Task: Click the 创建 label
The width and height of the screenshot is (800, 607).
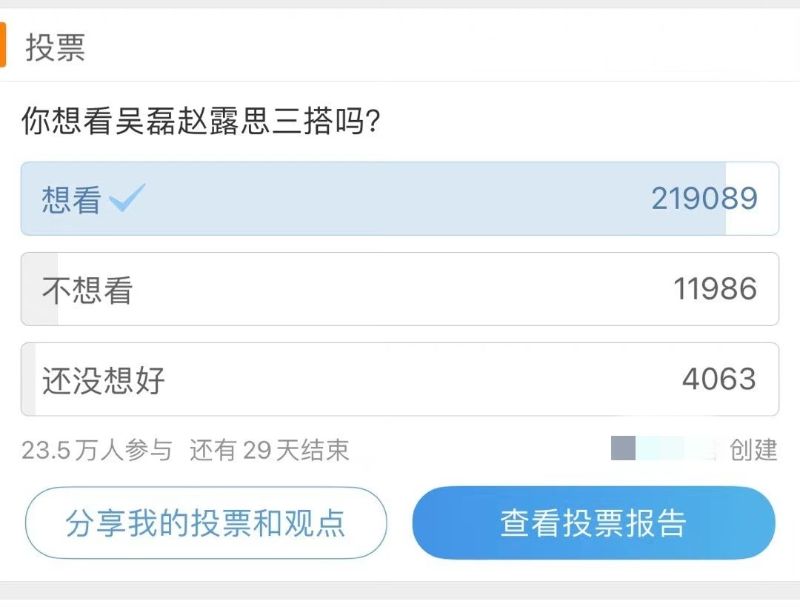Action: point(753,450)
